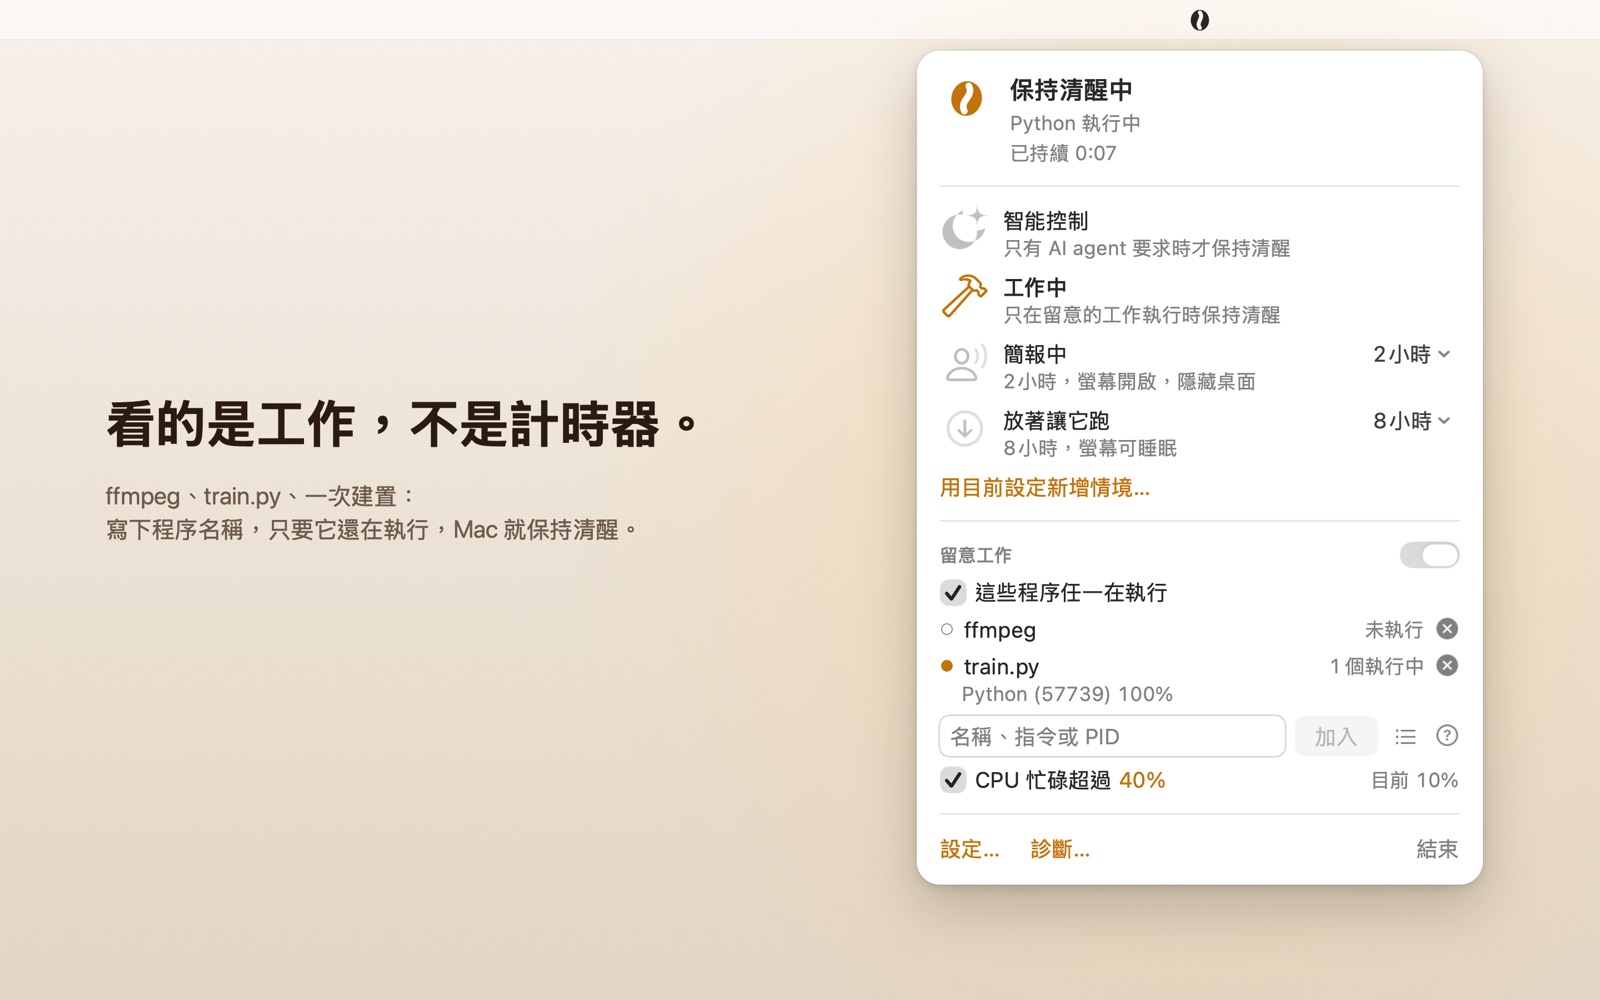The height and width of the screenshot is (1000, 1600).
Task: Click the 保持清醒中 status heading
Action: pos(1071,90)
